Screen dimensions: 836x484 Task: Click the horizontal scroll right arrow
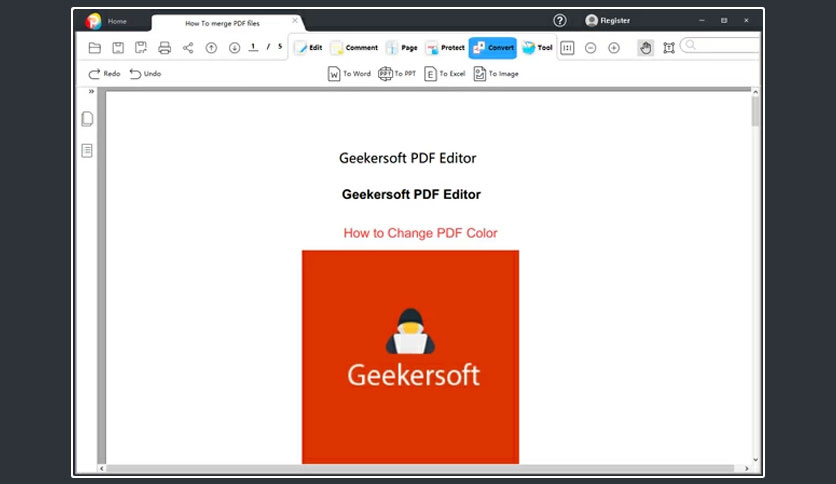pyautogui.click(x=746, y=469)
